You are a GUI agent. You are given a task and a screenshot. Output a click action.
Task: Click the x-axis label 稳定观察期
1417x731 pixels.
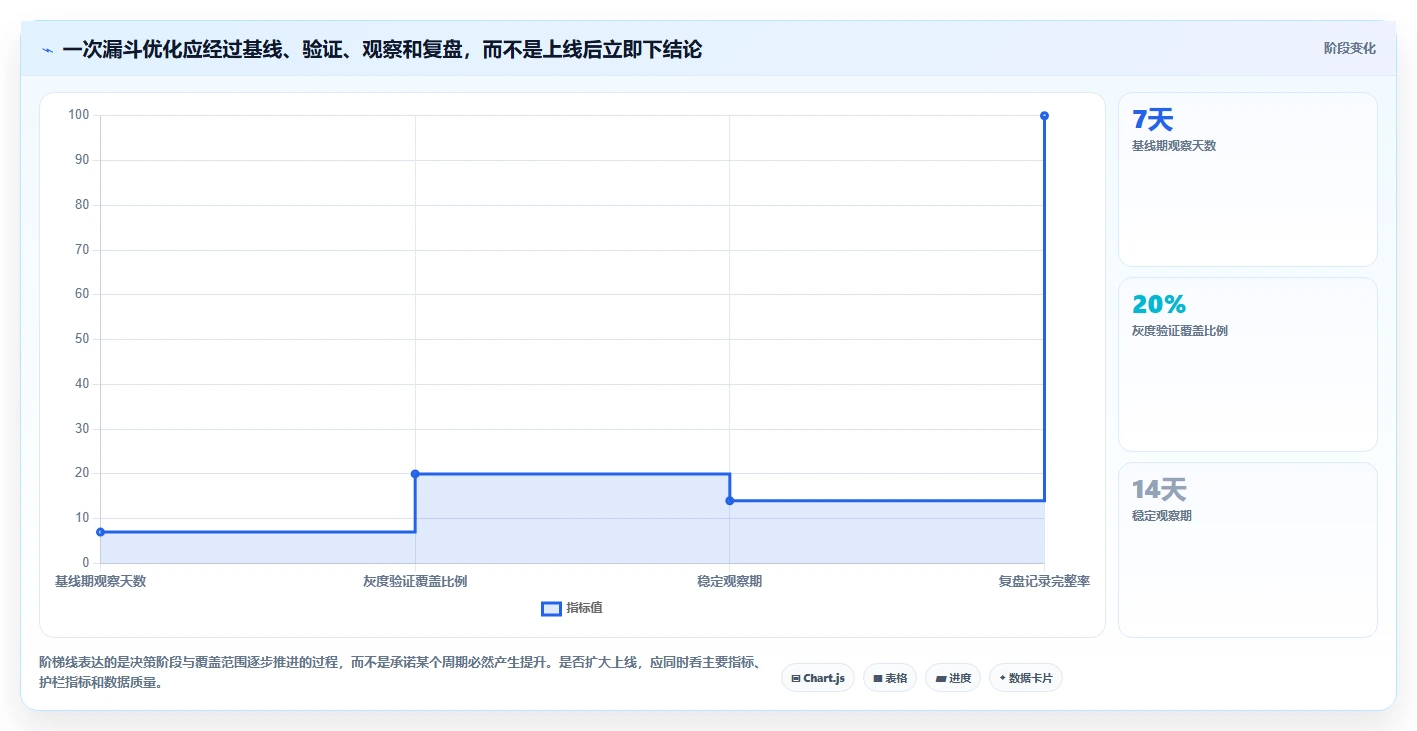tap(729, 581)
